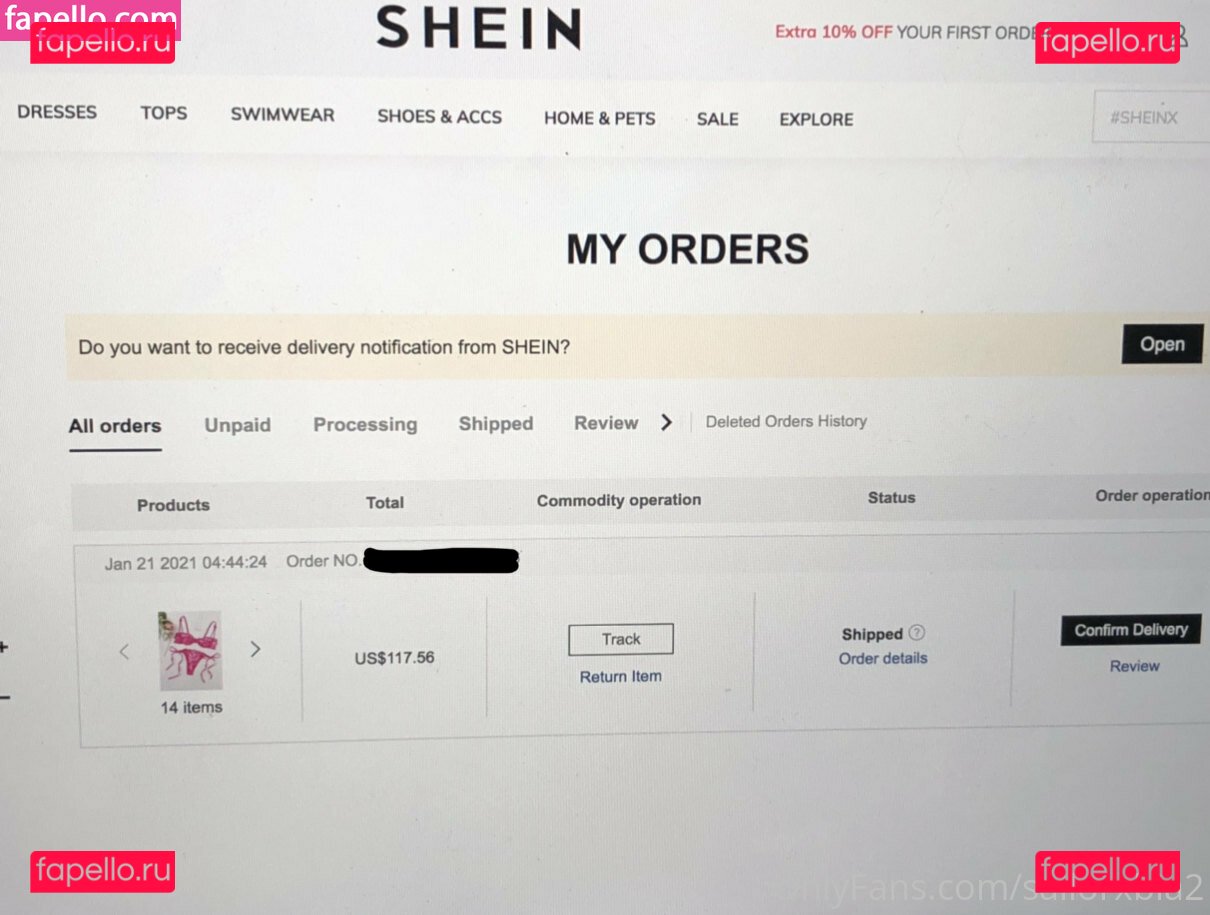Go to SHOES & ACCS category
Viewport: 1210px width, 915px height.
pos(439,116)
